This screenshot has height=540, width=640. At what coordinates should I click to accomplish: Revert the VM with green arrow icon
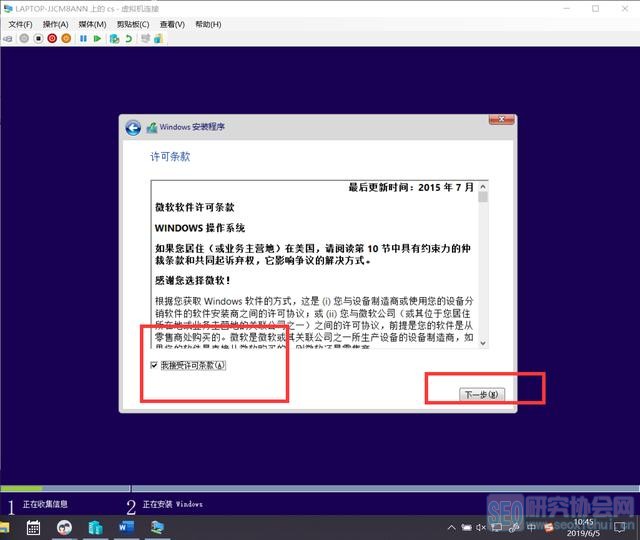coord(129,38)
